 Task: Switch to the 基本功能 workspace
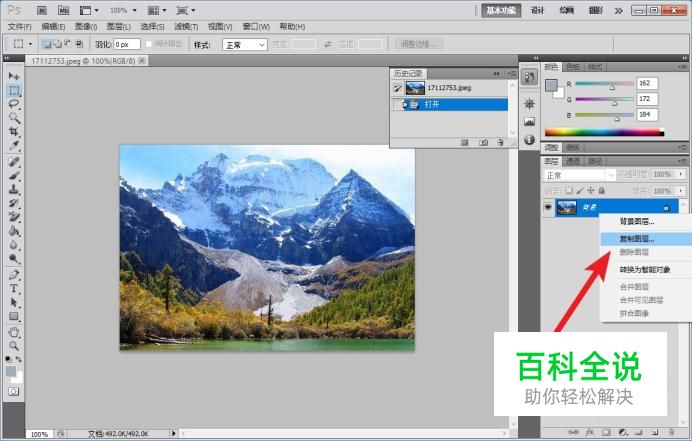point(501,10)
